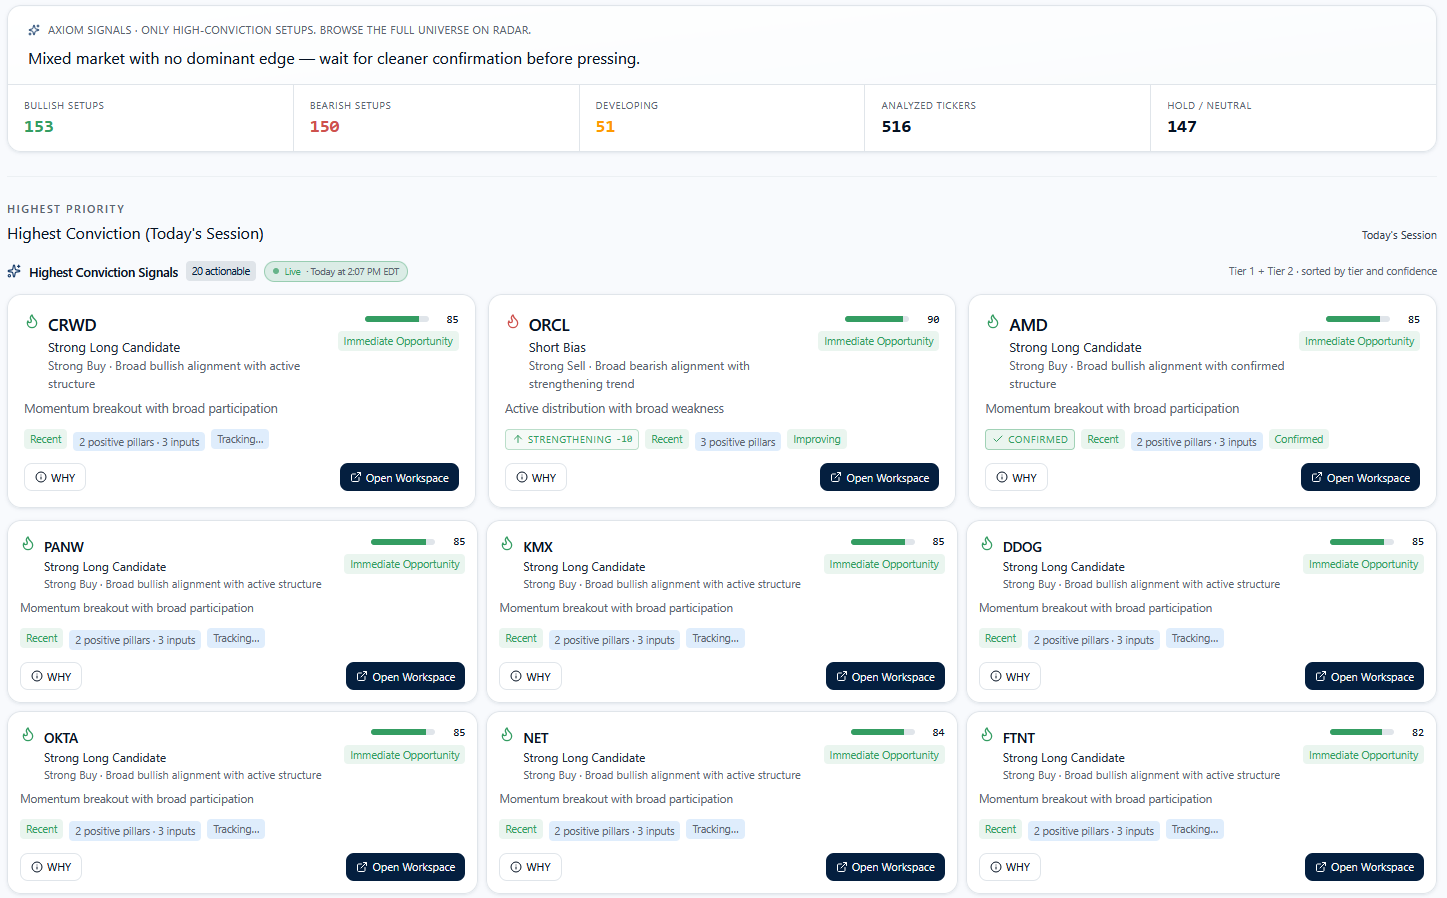Click 'Tier 1 + Tier 2' sorting note

click(x=1333, y=271)
